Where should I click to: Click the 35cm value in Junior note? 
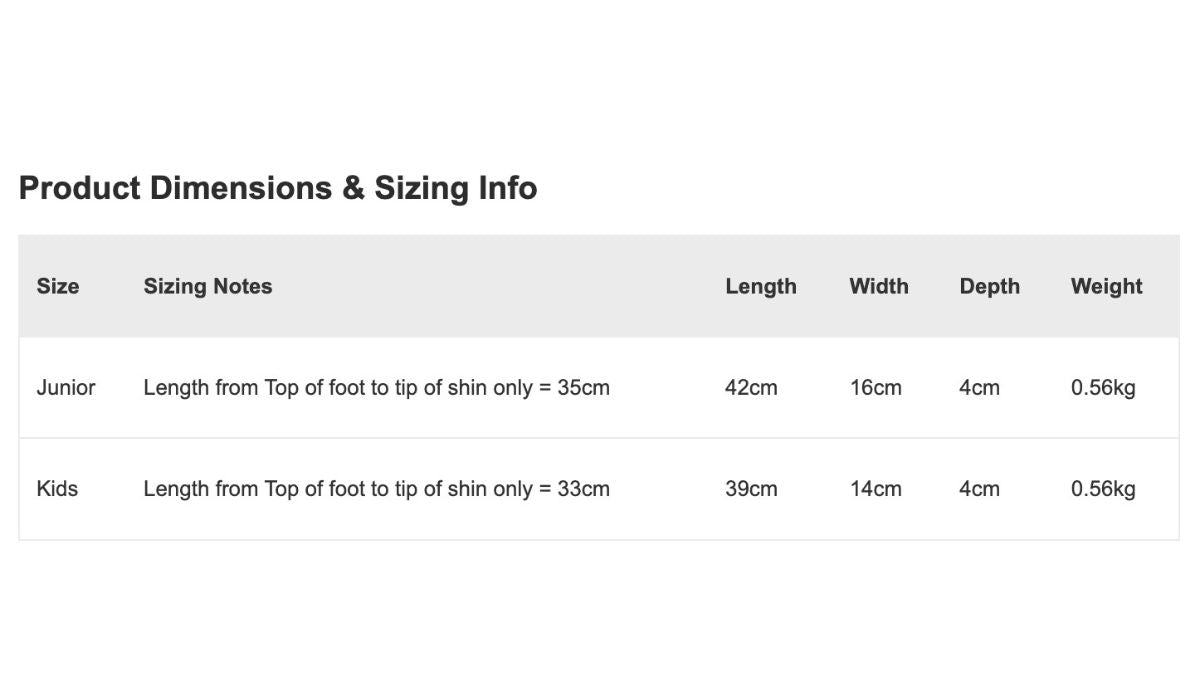(x=584, y=388)
